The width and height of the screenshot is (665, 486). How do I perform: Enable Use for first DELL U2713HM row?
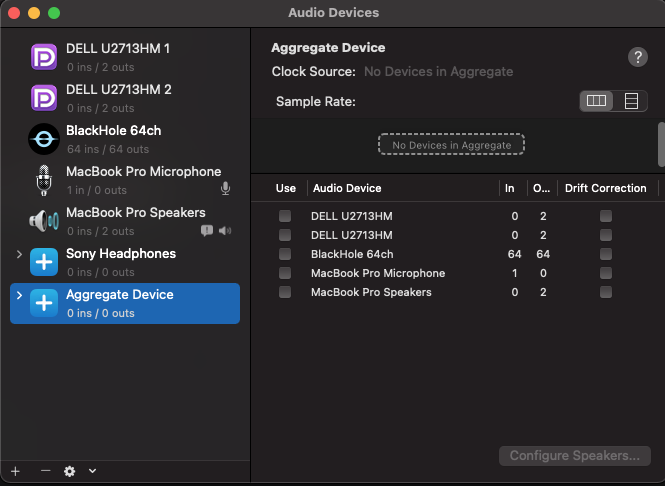285,216
